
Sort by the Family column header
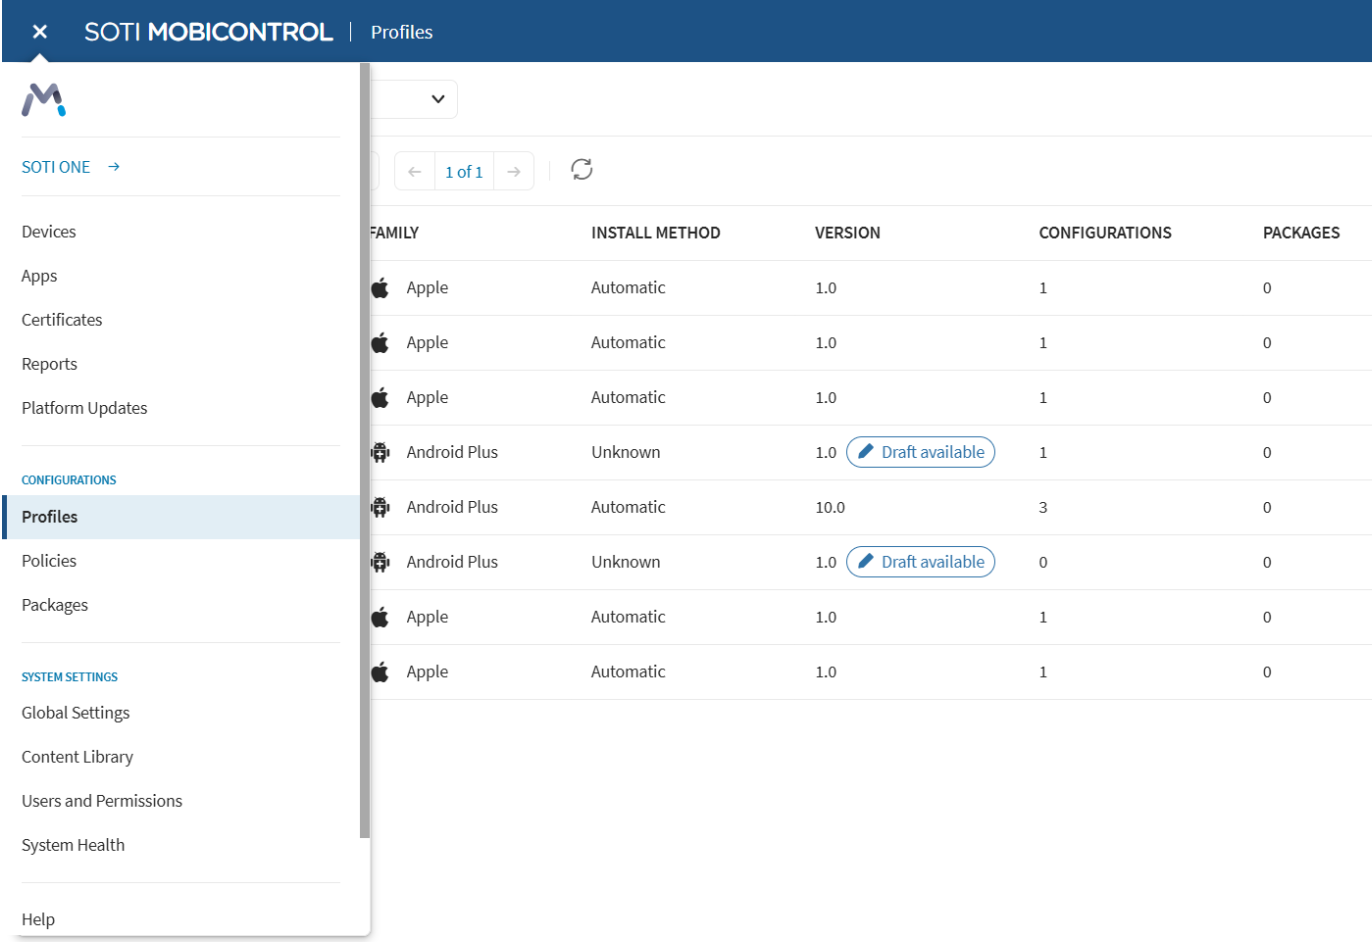(x=394, y=233)
